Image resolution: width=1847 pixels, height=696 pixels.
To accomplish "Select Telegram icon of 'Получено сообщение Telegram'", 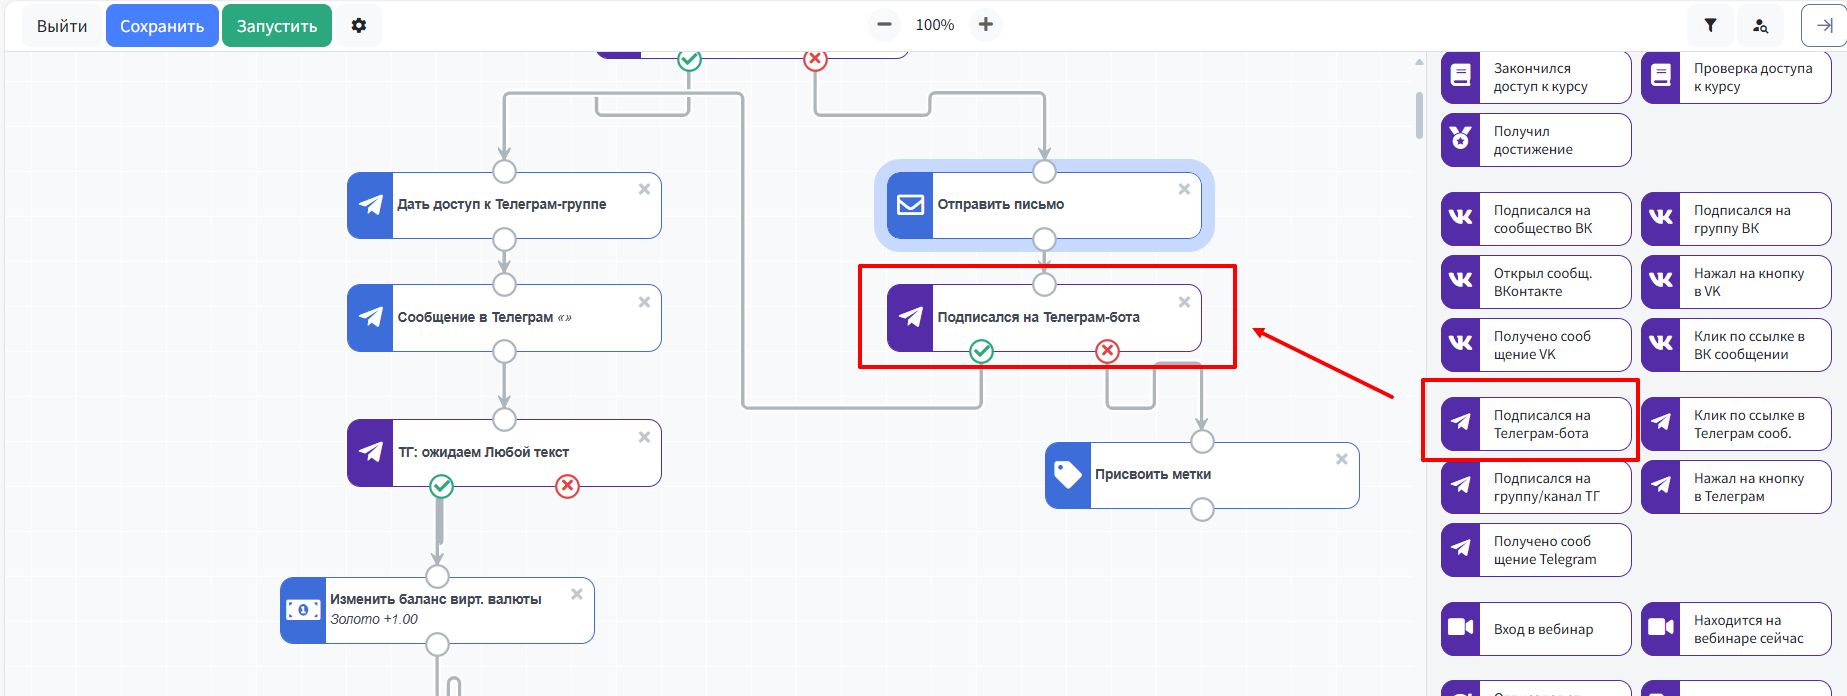I will pyautogui.click(x=1461, y=550).
